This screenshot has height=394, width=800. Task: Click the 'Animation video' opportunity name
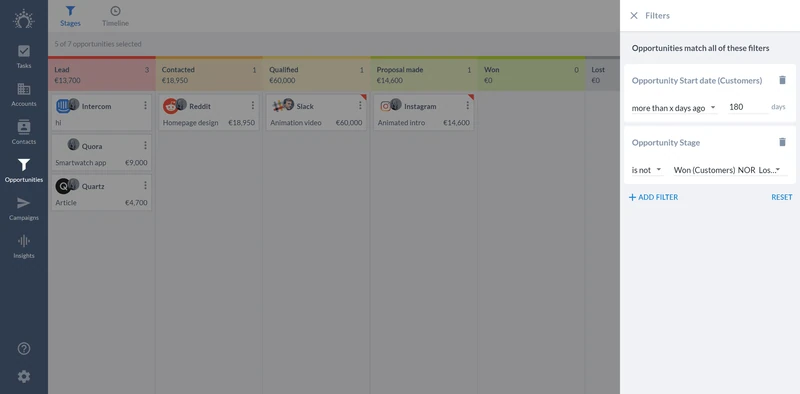point(296,122)
